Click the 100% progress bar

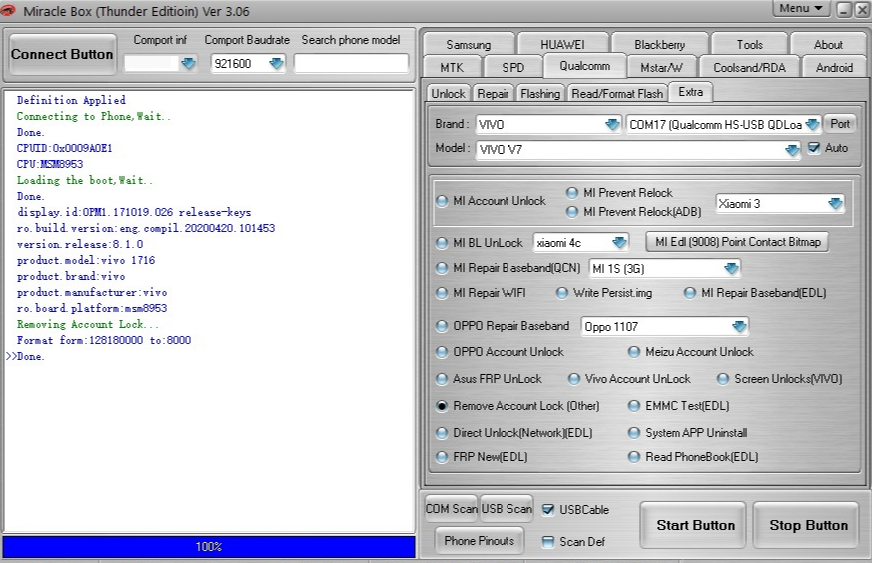(208, 547)
